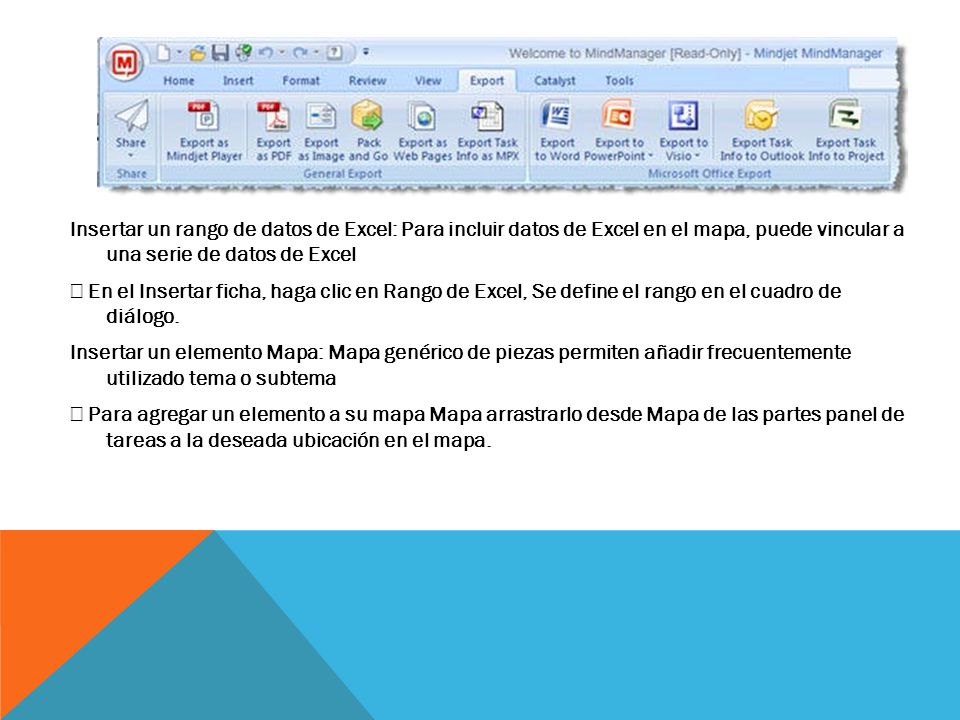Click the Share paper plane icon
This screenshot has width=960, height=720.
pyautogui.click(x=131, y=115)
